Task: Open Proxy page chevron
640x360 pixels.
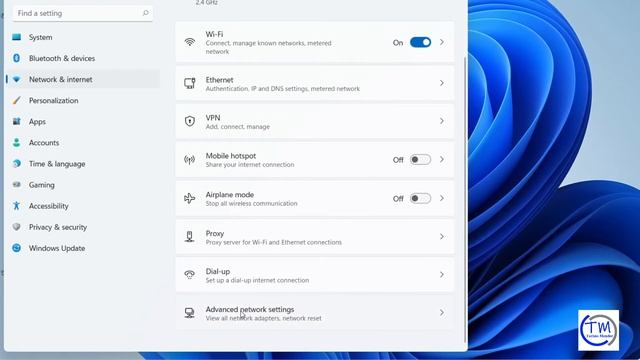Action: click(442, 237)
